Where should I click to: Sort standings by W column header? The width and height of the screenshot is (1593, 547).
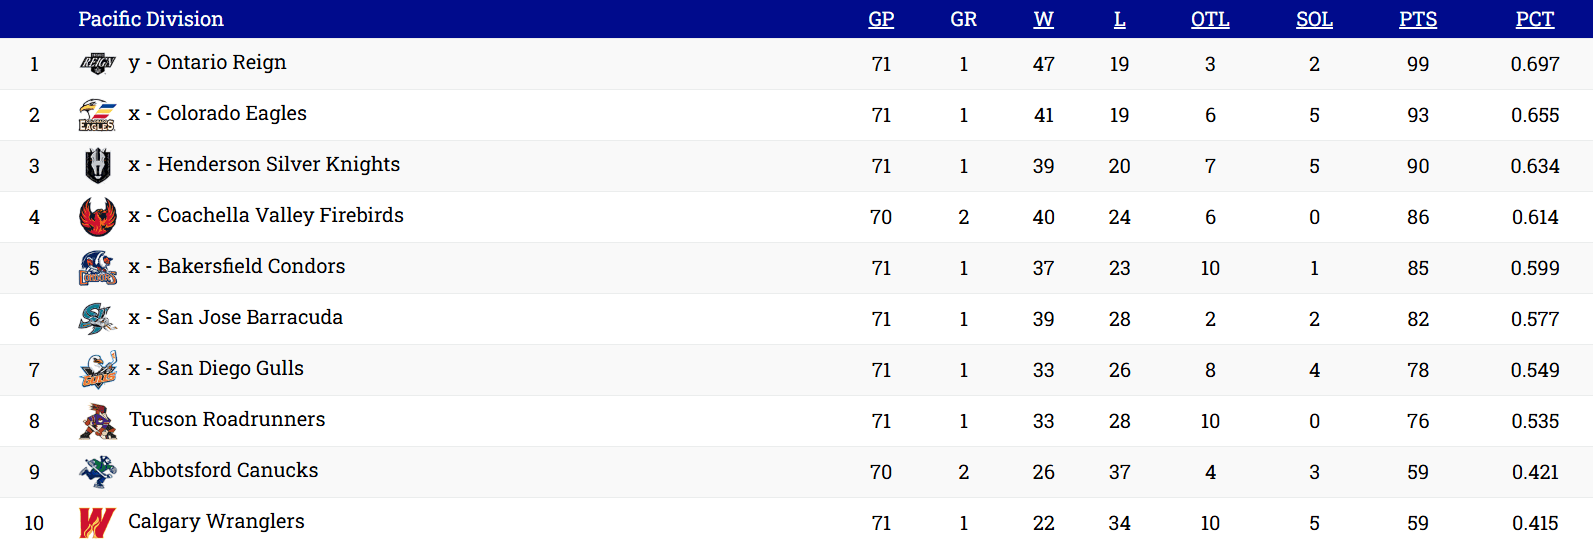1043,19
